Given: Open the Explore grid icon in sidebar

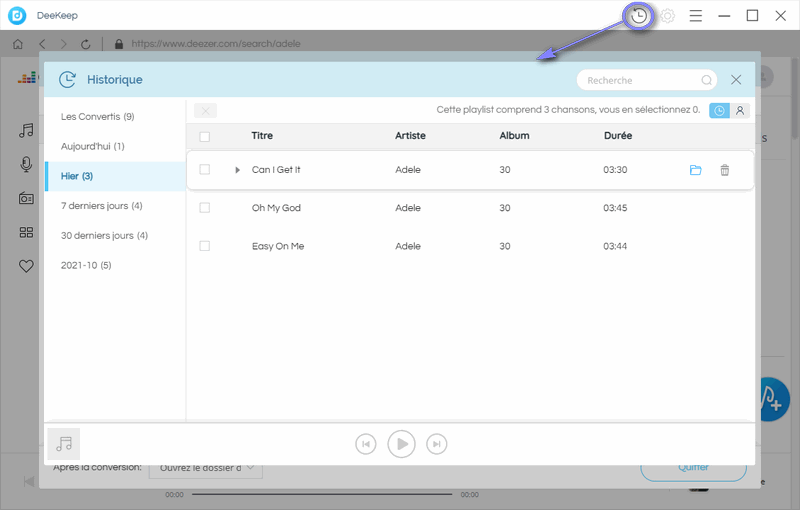Looking at the screenshot, I should click(x=26, y=233).
